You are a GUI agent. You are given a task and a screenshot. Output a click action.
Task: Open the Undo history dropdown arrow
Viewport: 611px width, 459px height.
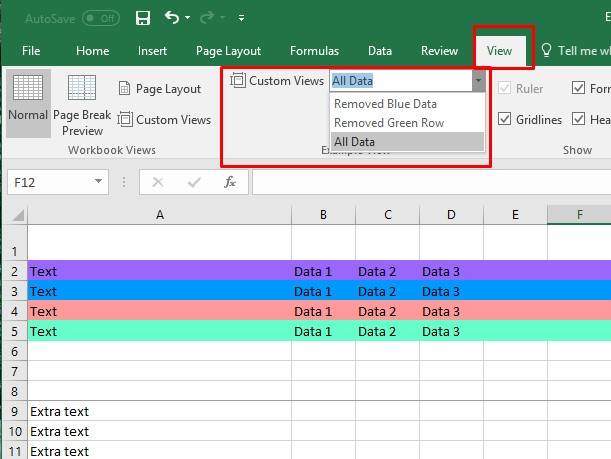tap(189, 18)
